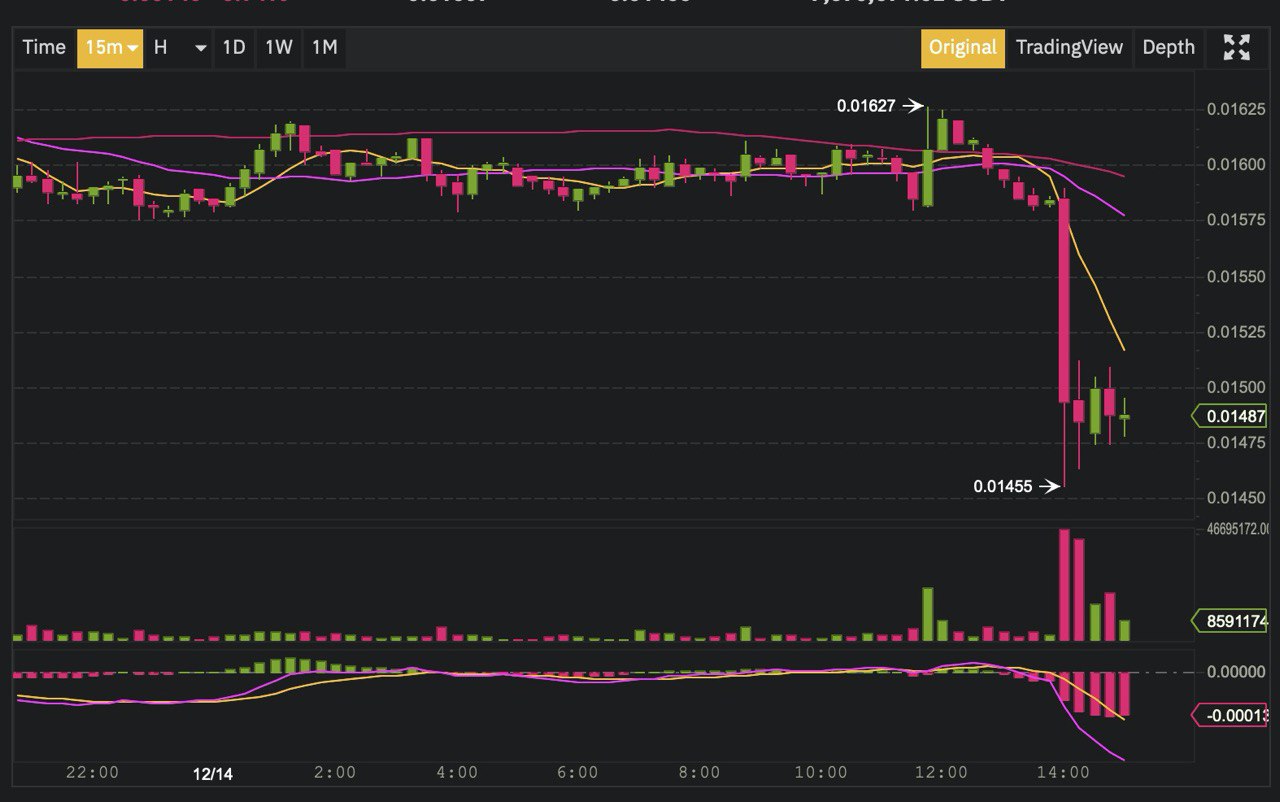
Task: Click the large red crash candle
Action: pyautogui.click(x=1064, y=300)
